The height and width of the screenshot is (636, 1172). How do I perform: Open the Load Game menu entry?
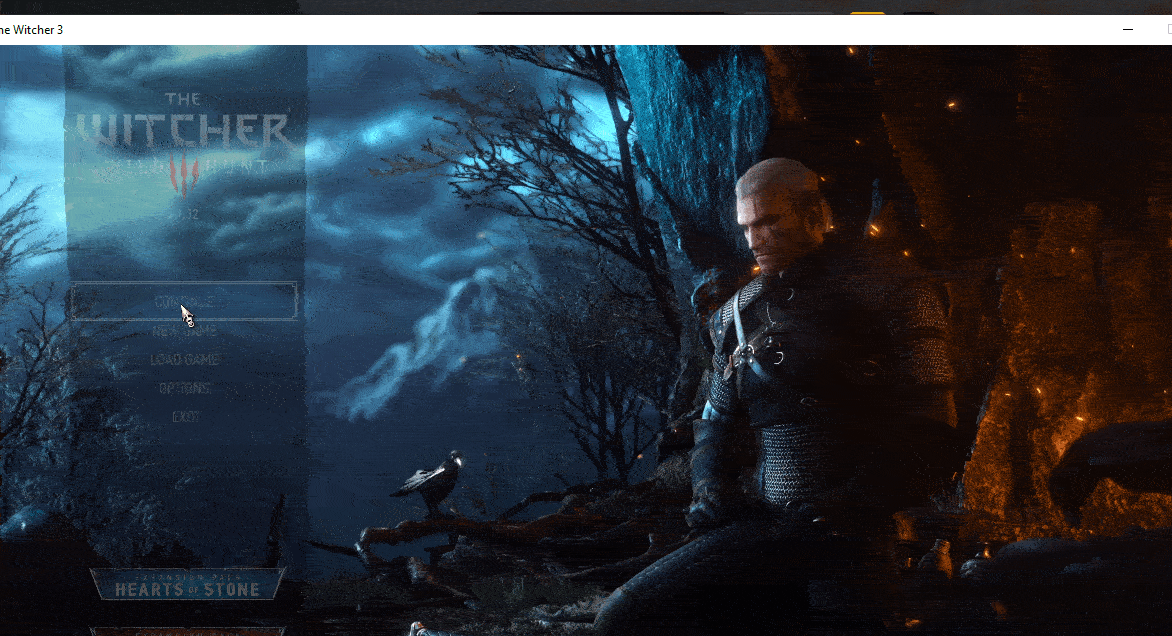click(185, 359)
